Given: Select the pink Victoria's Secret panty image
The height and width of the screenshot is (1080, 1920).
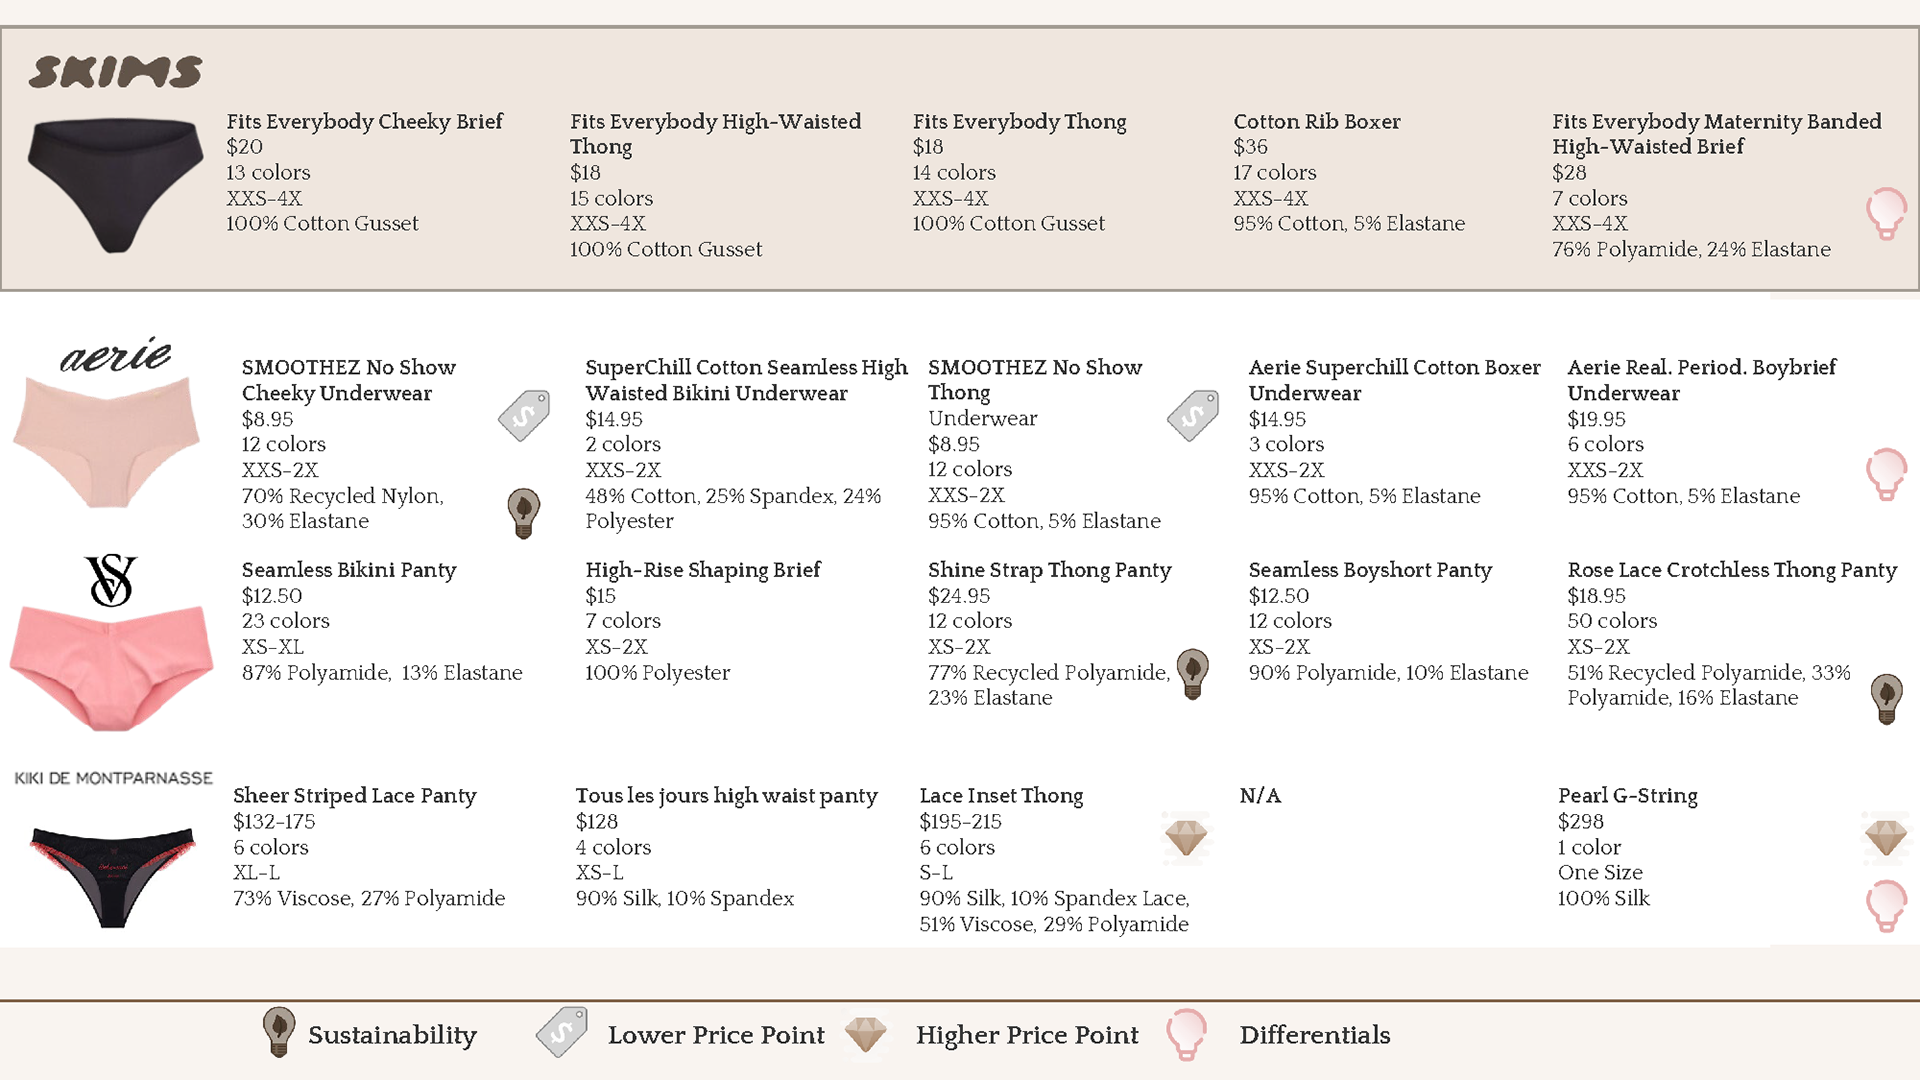Looking at the screenshot, I should [111, 667].
